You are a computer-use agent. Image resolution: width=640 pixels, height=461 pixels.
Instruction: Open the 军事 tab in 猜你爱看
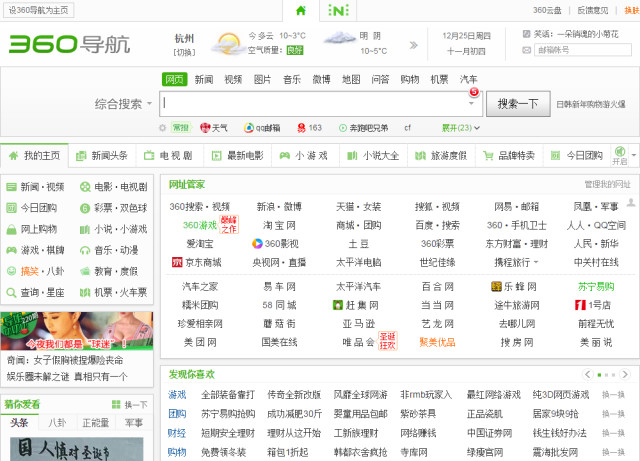click(x=134, y=423)
